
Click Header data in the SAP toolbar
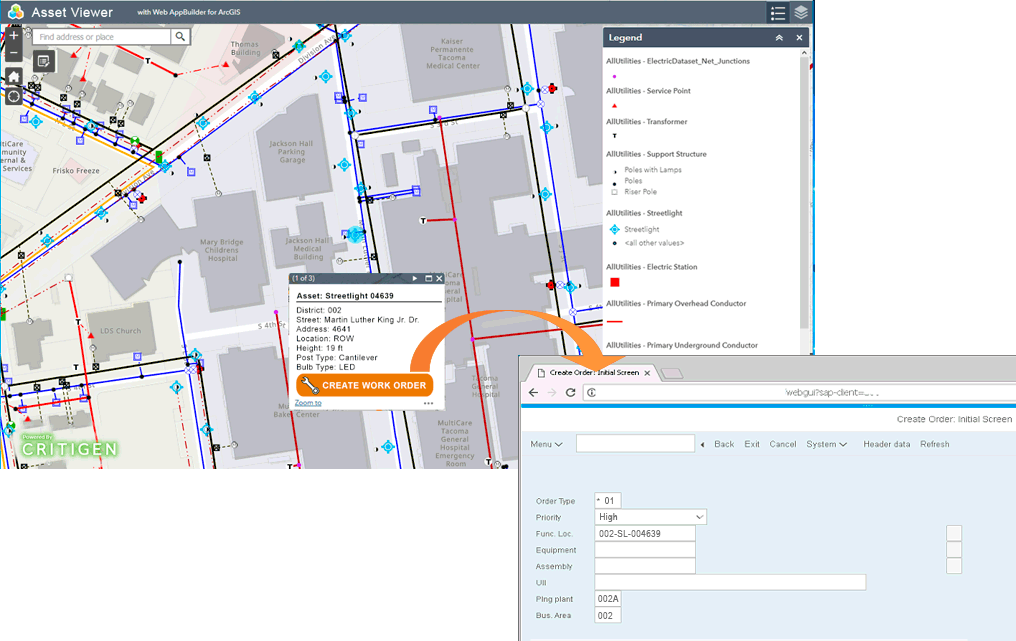tap(886, 445)
